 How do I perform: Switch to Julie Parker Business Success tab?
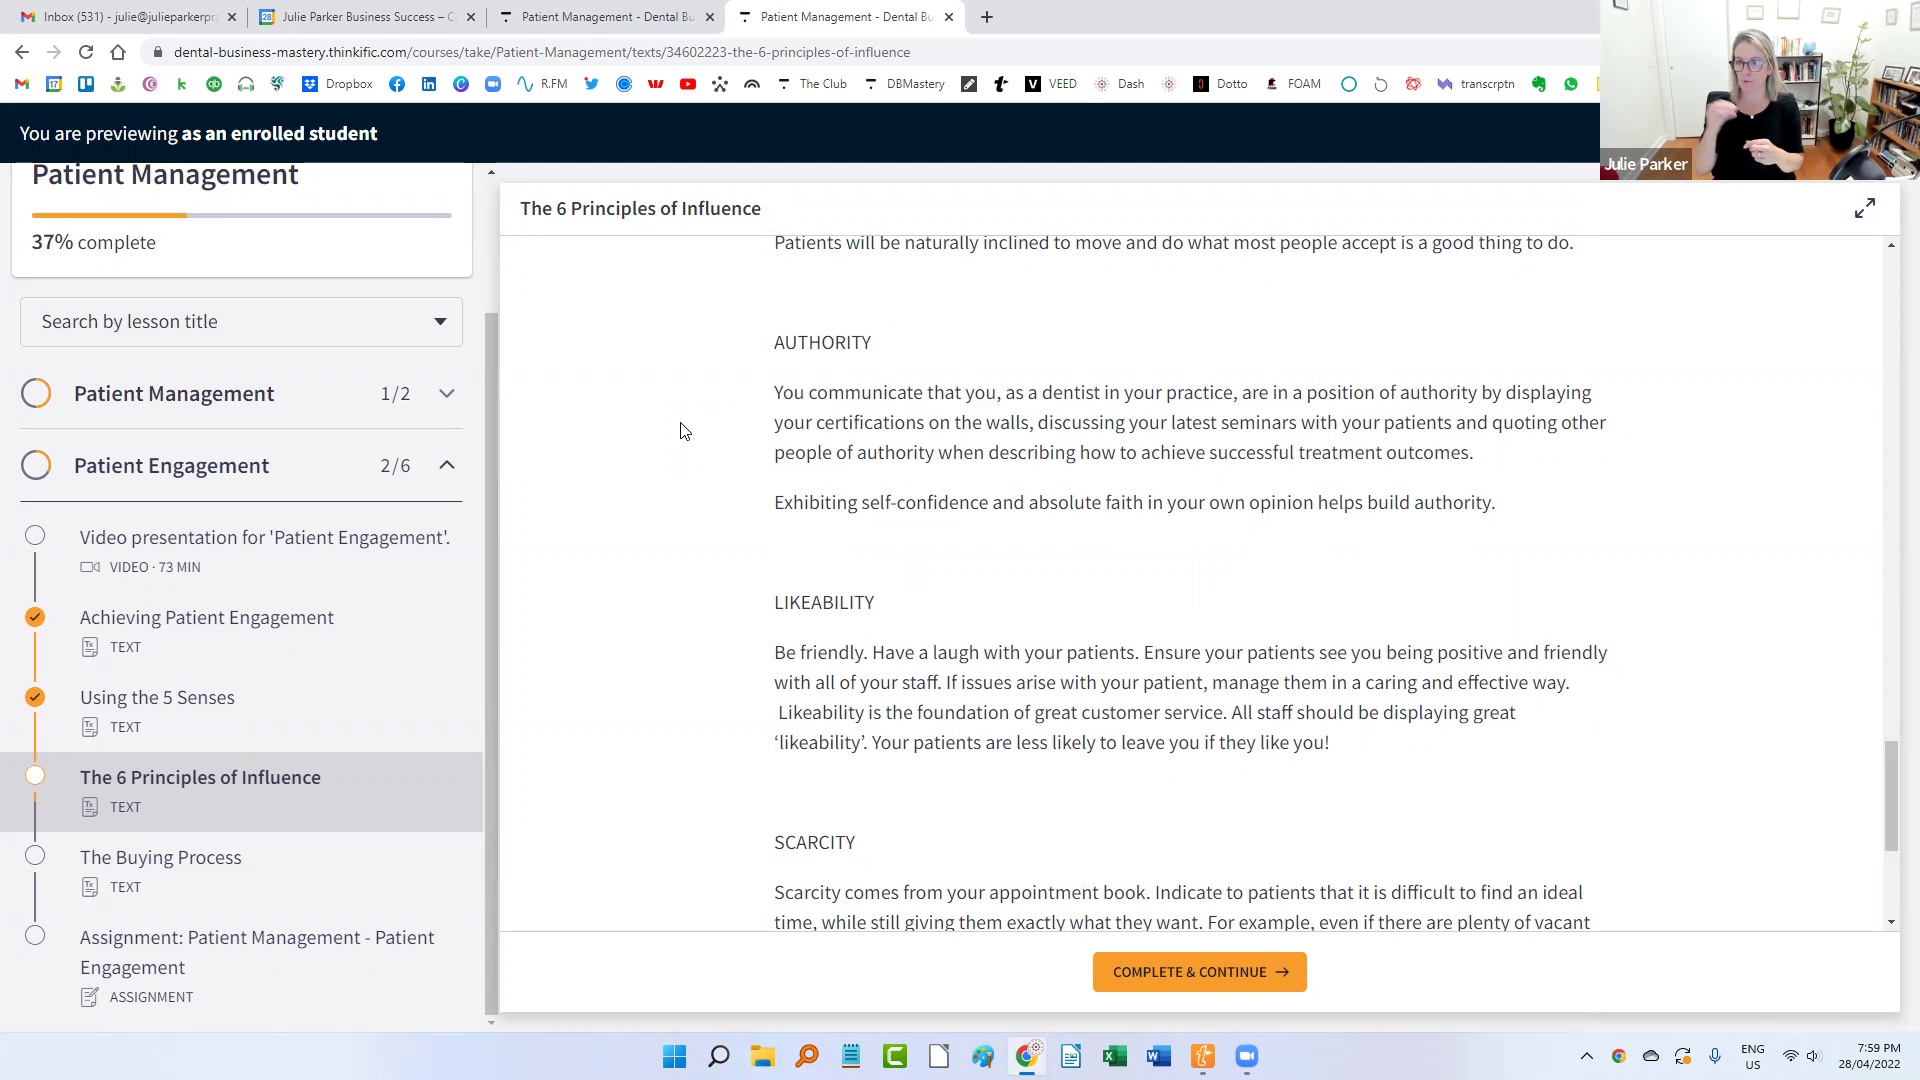pos(360,17)
